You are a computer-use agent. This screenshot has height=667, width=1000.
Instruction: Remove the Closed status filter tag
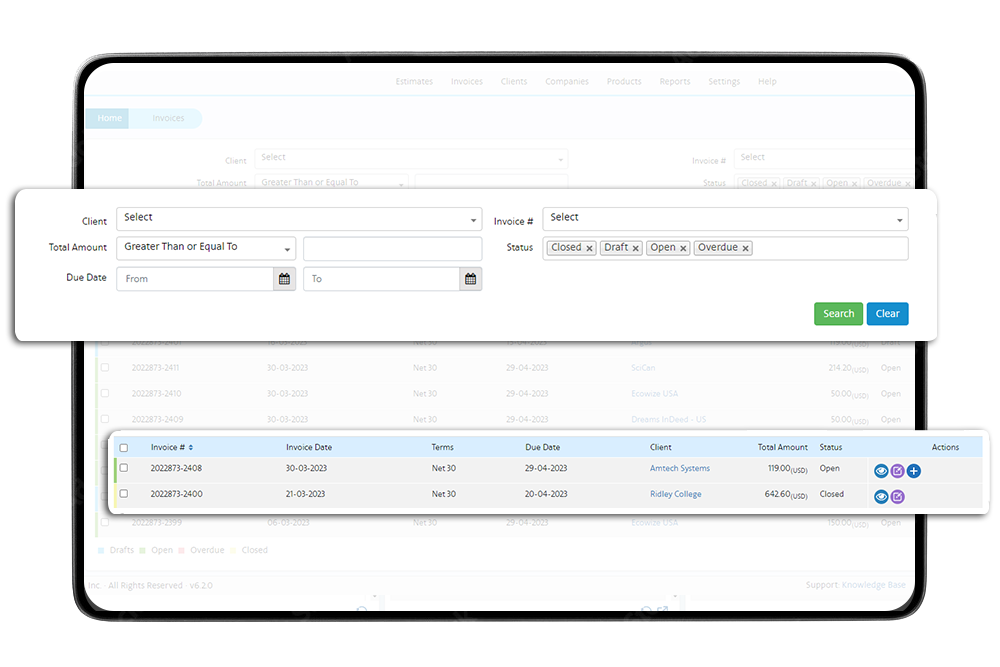click(x=589, y=248)
